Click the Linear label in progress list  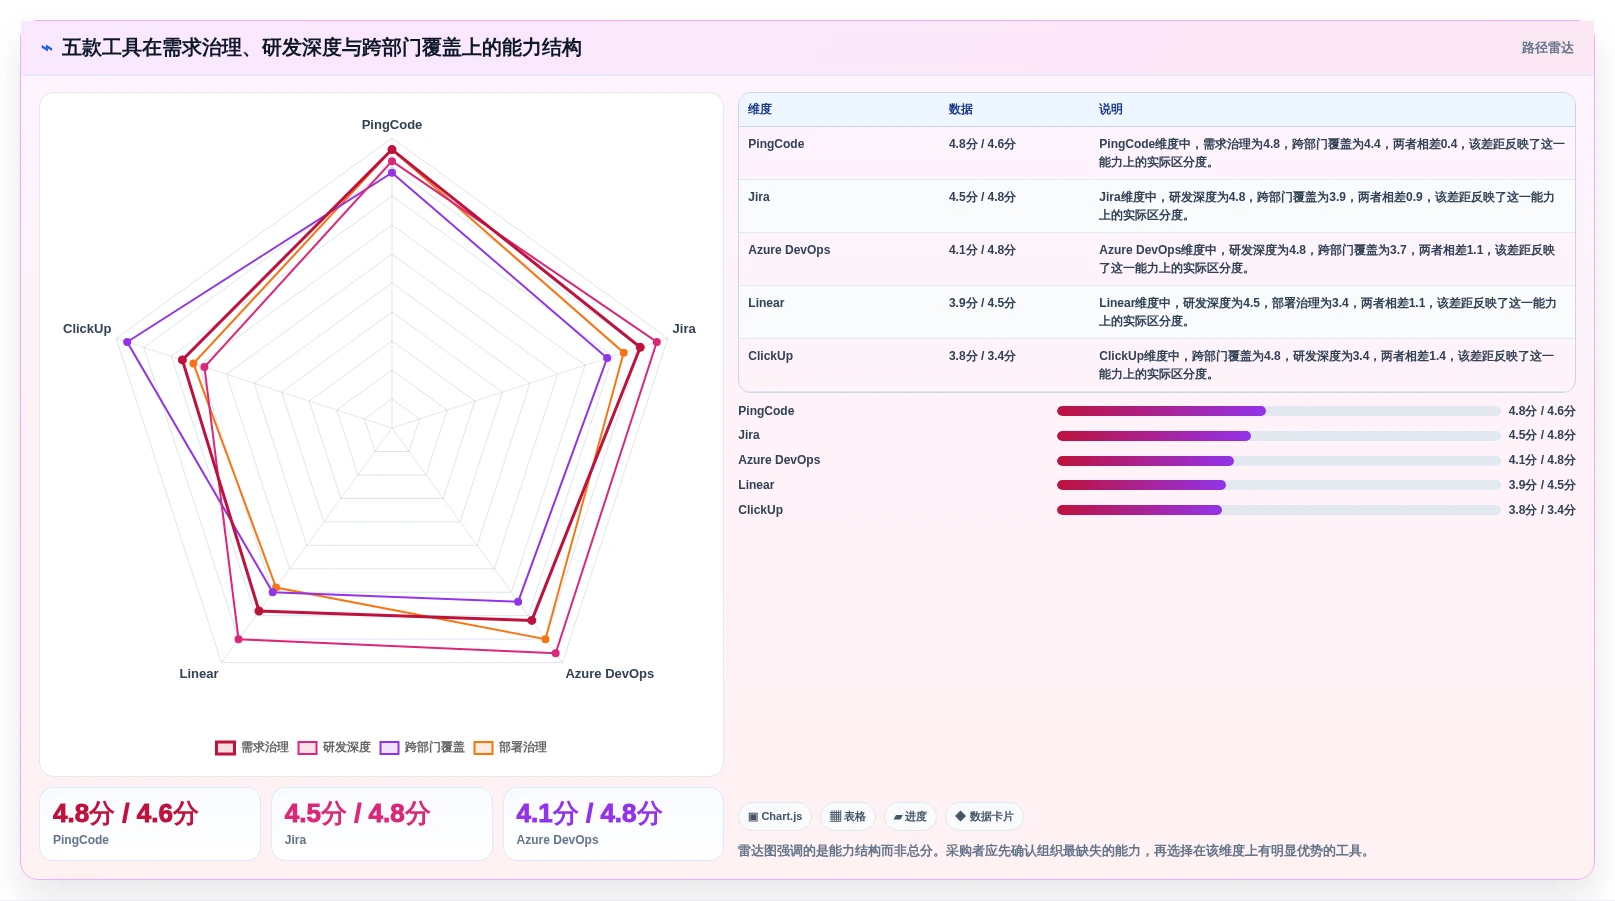[x=756, y=485]
